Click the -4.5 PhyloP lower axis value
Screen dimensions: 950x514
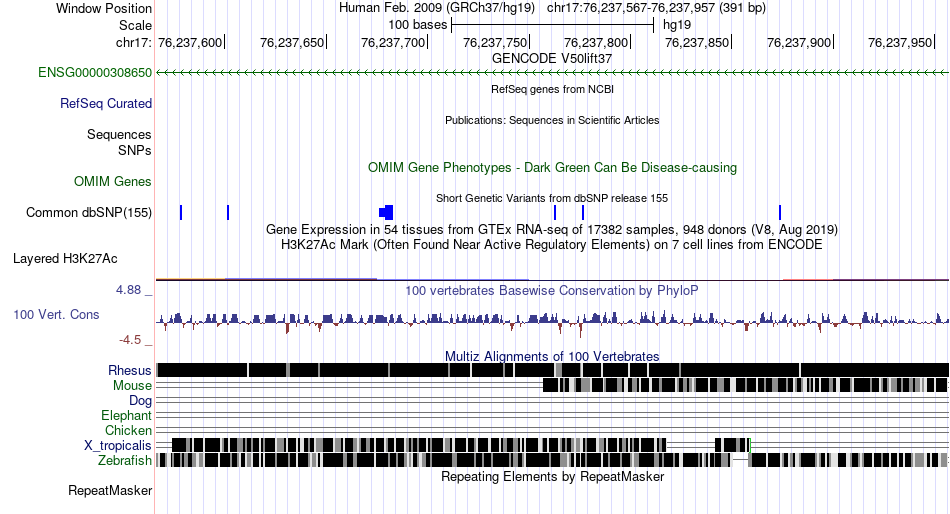[x=130, y=340]
